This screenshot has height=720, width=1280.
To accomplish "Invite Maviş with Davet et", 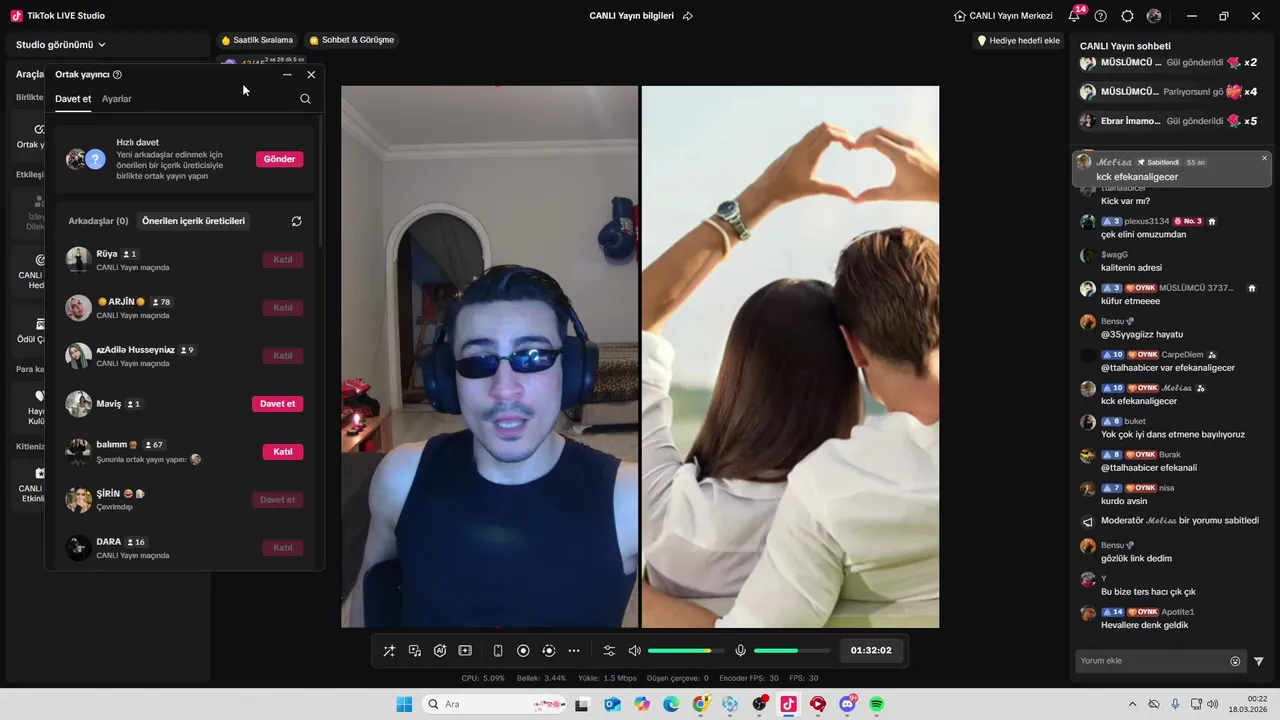I will click(277, 404).
